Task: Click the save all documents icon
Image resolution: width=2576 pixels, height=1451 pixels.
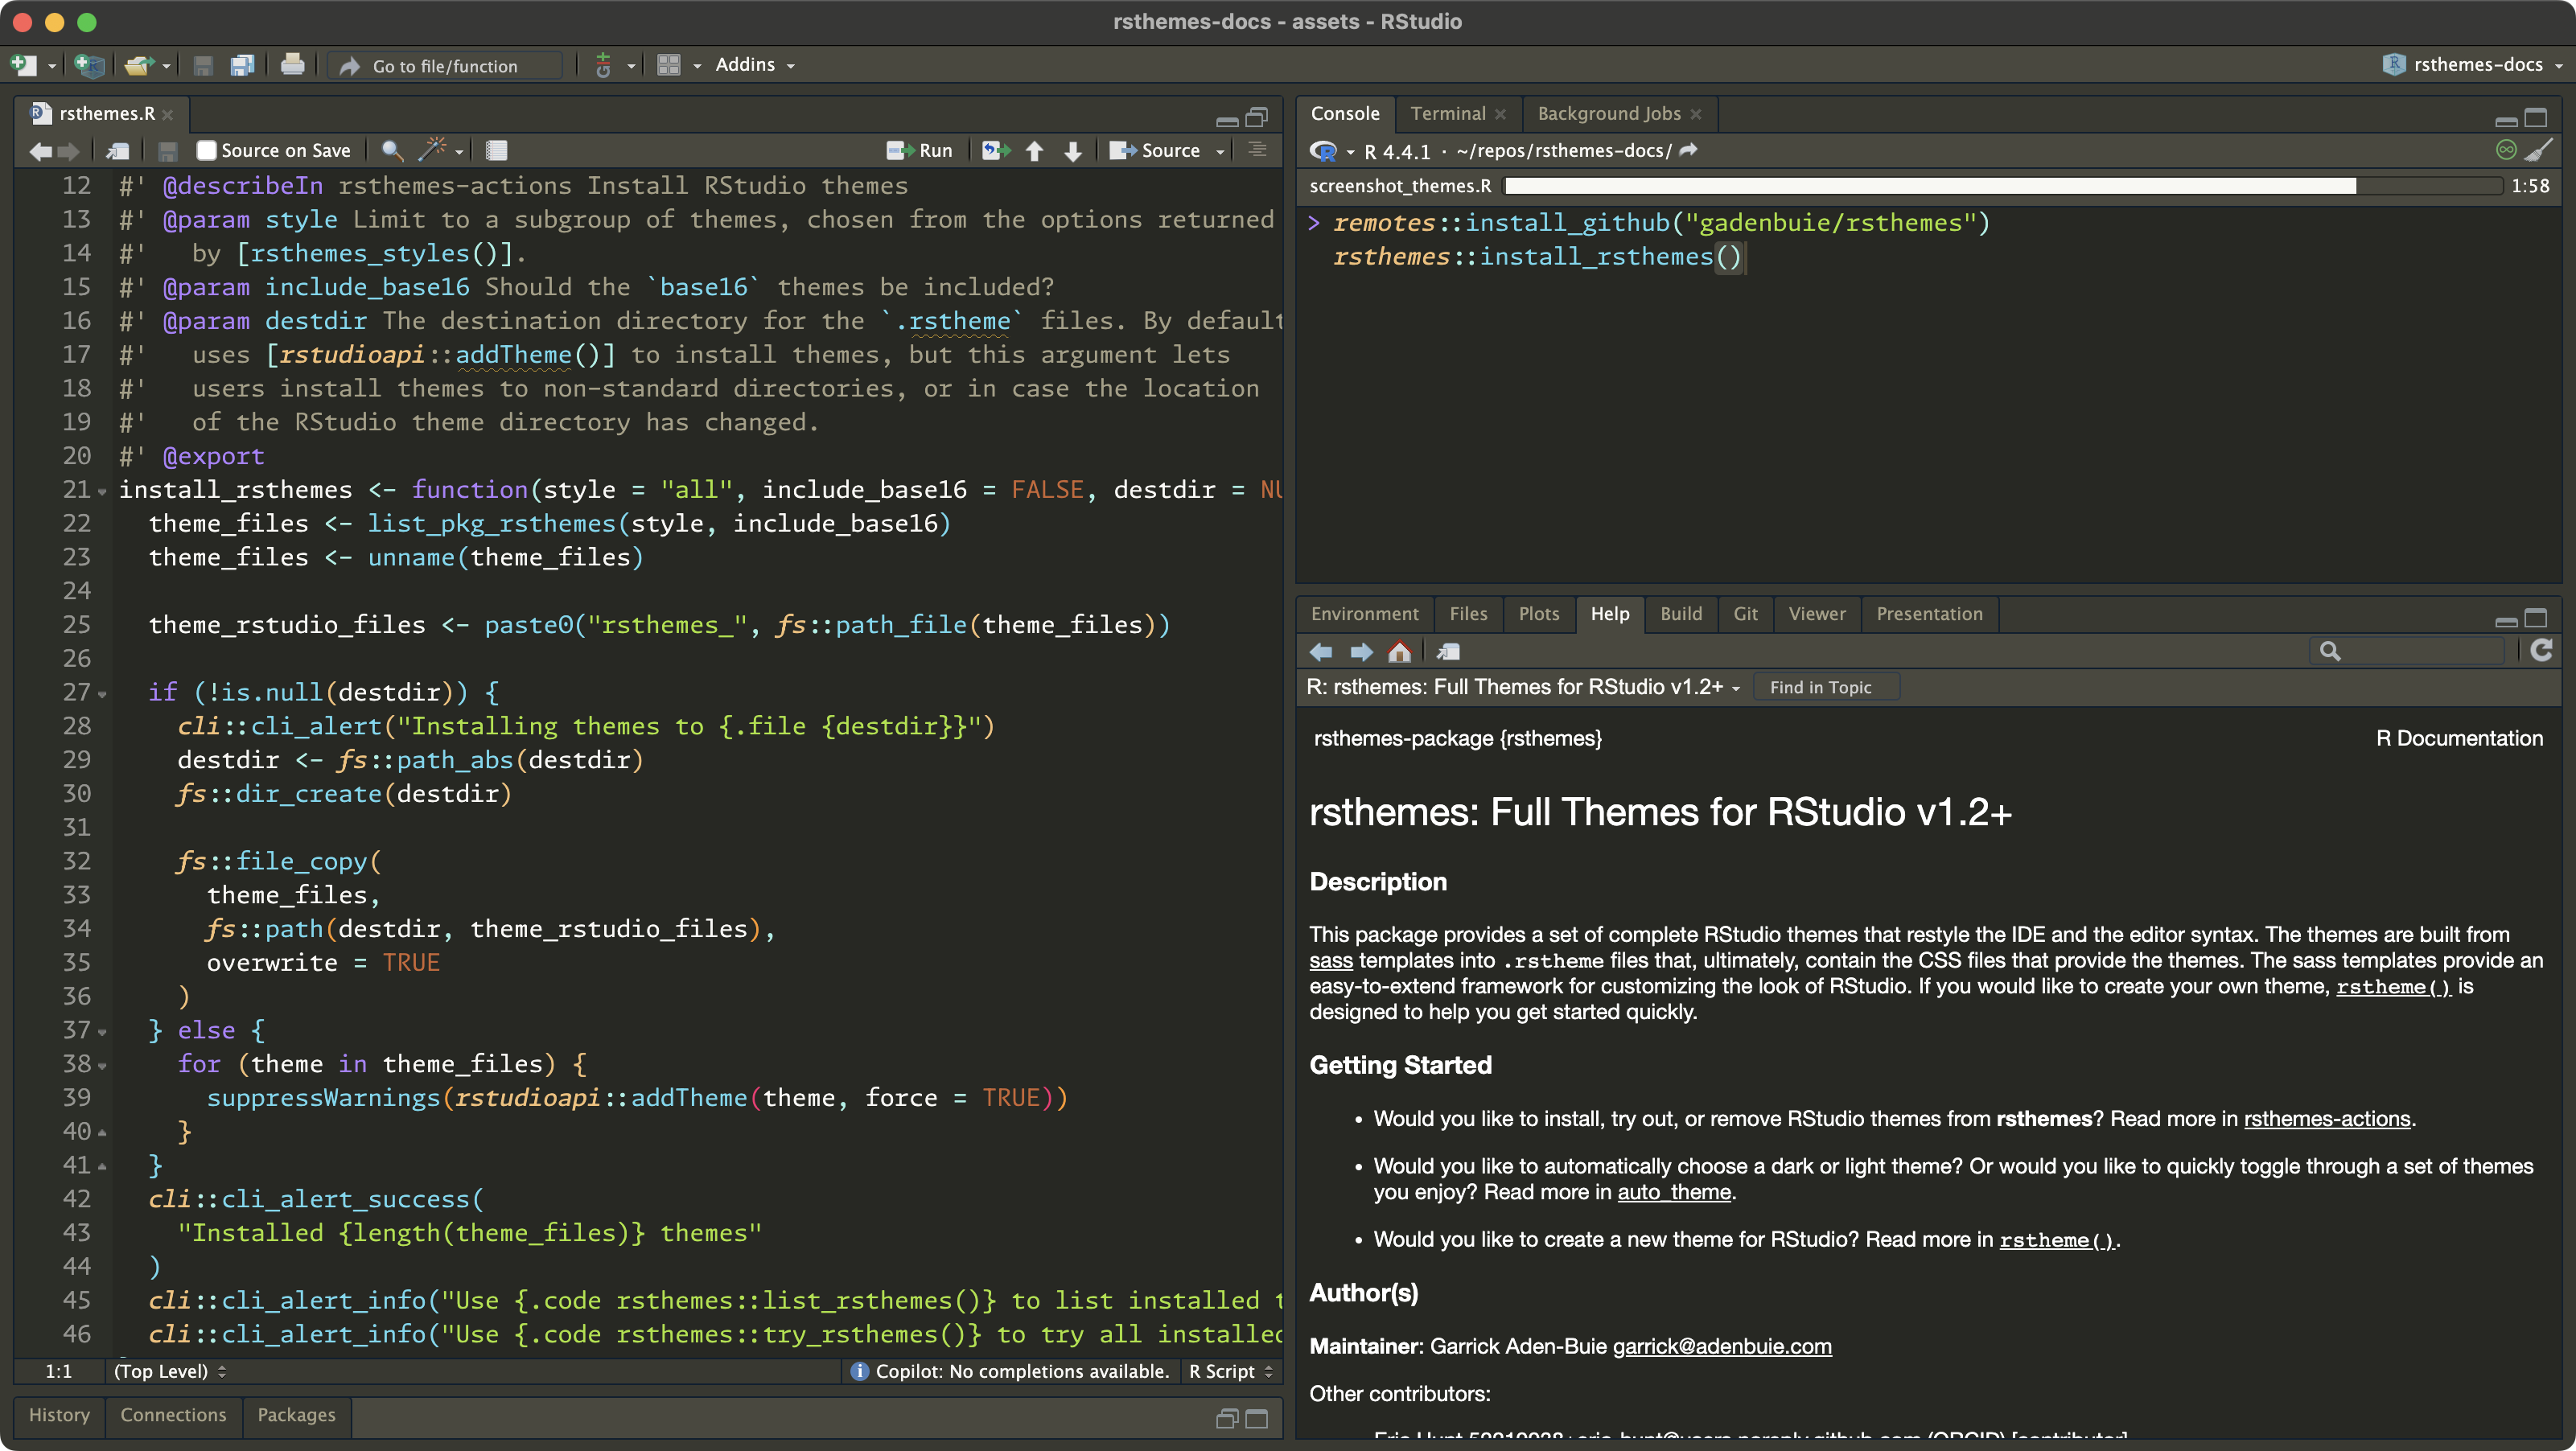Action: point(242,65)
